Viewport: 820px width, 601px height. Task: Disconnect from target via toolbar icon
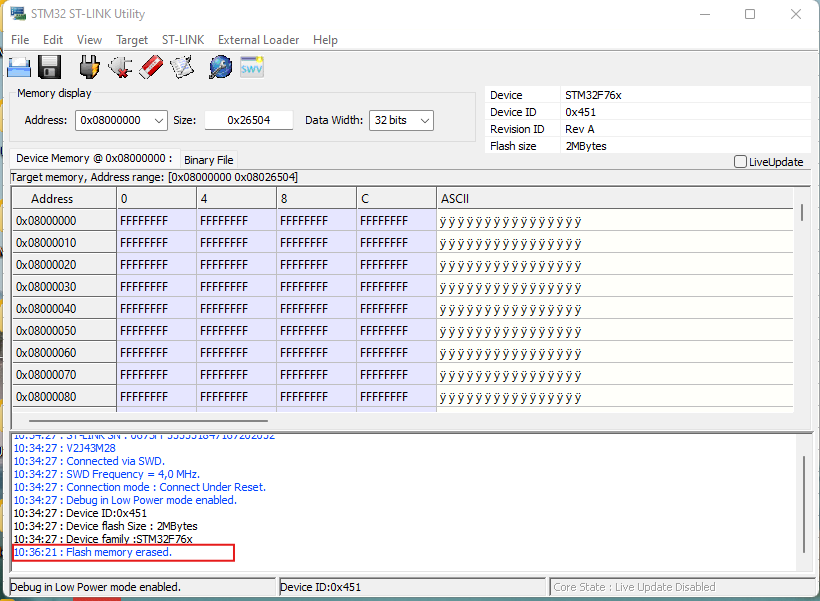(120, 68)
